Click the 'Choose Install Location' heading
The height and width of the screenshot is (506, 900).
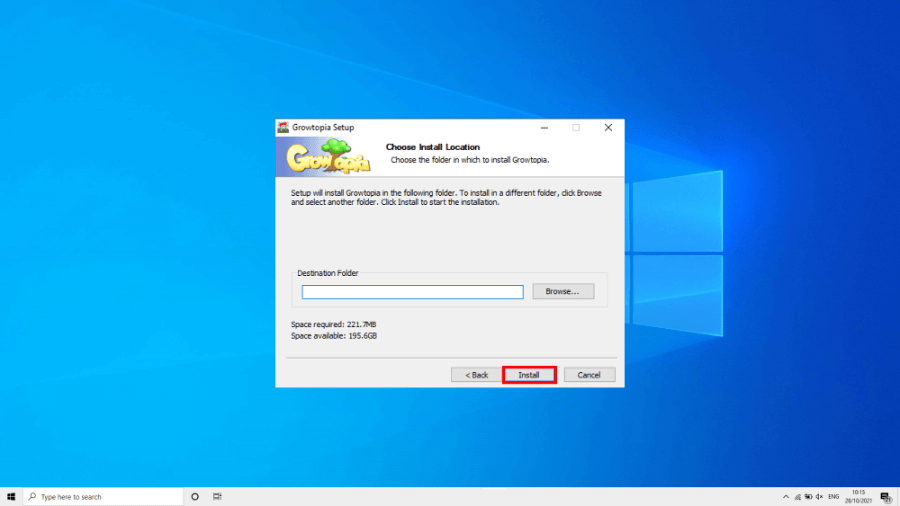click(433, 147)
